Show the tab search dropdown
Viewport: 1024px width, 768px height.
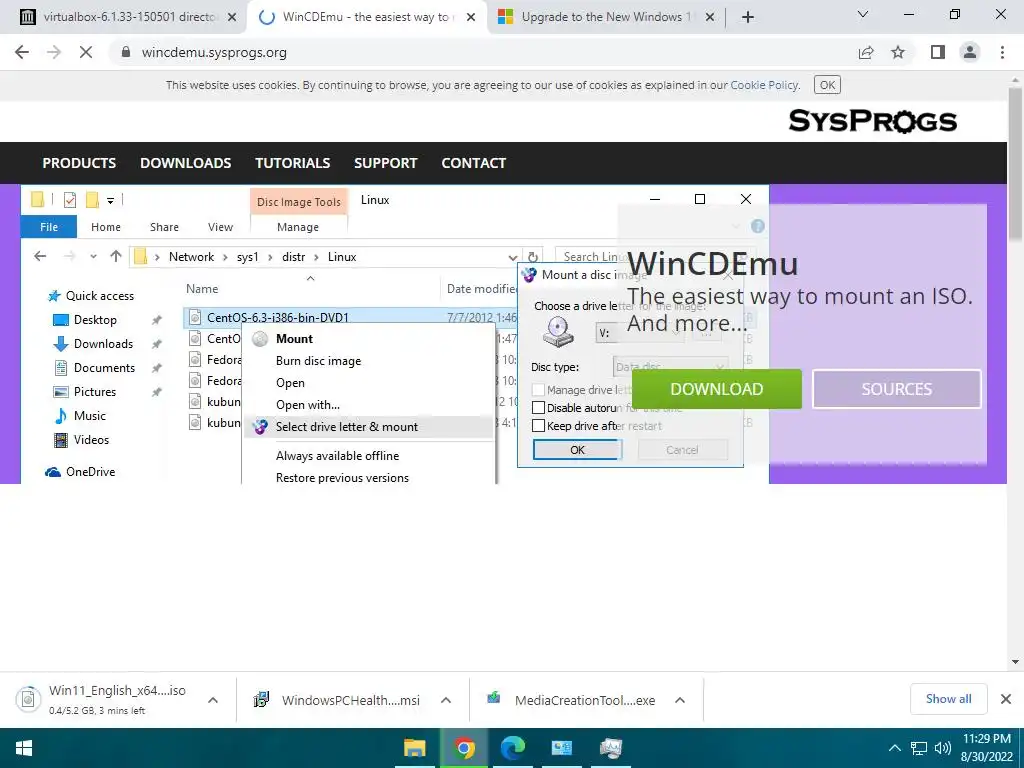click(x=863, y=14)
